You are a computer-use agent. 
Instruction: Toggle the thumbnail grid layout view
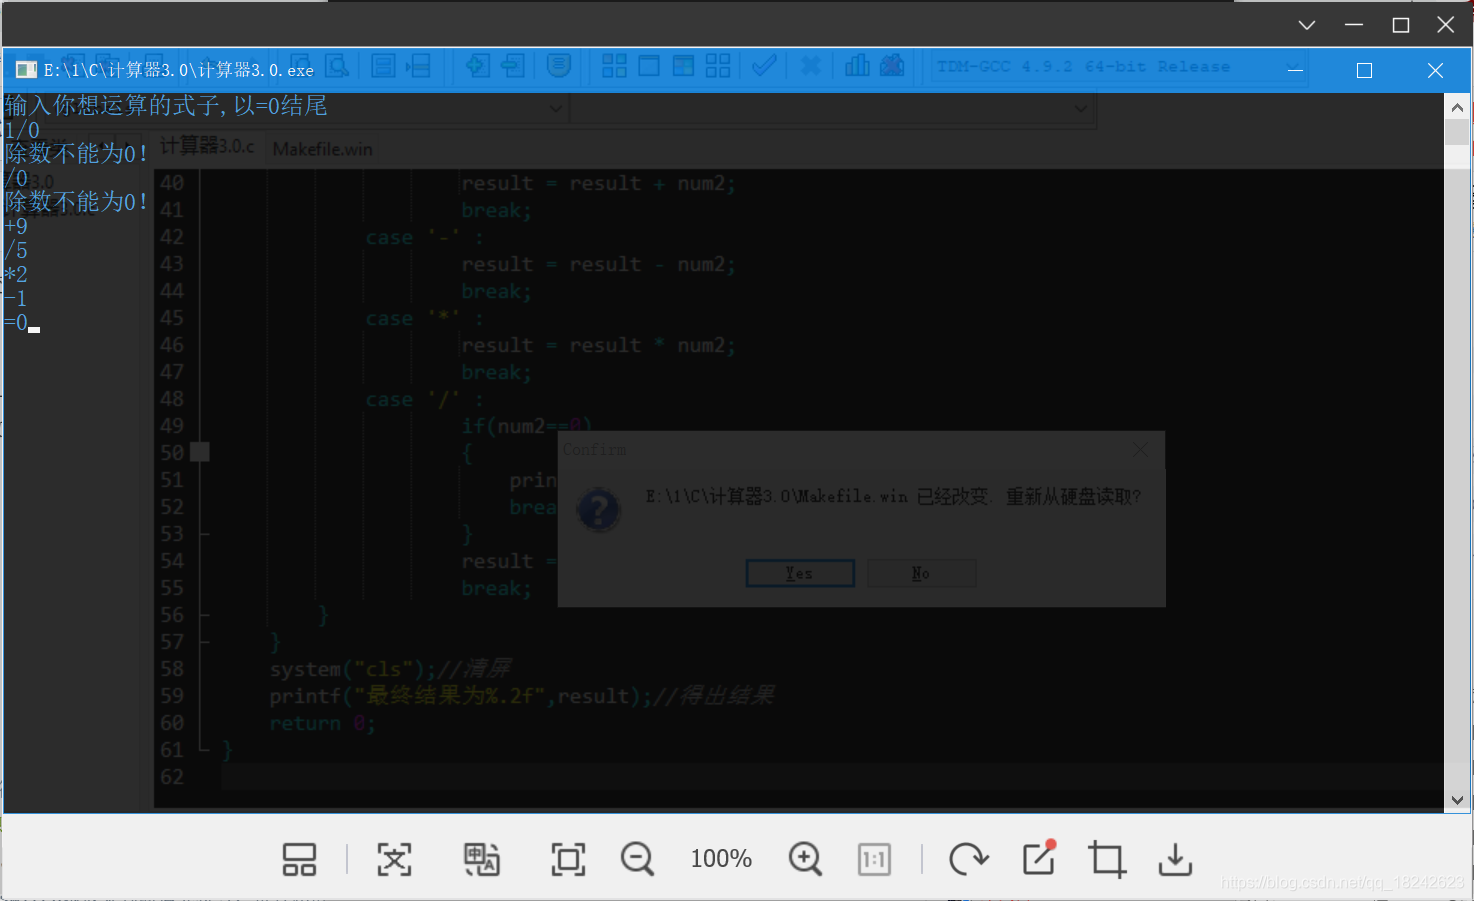tap(299, 858)
